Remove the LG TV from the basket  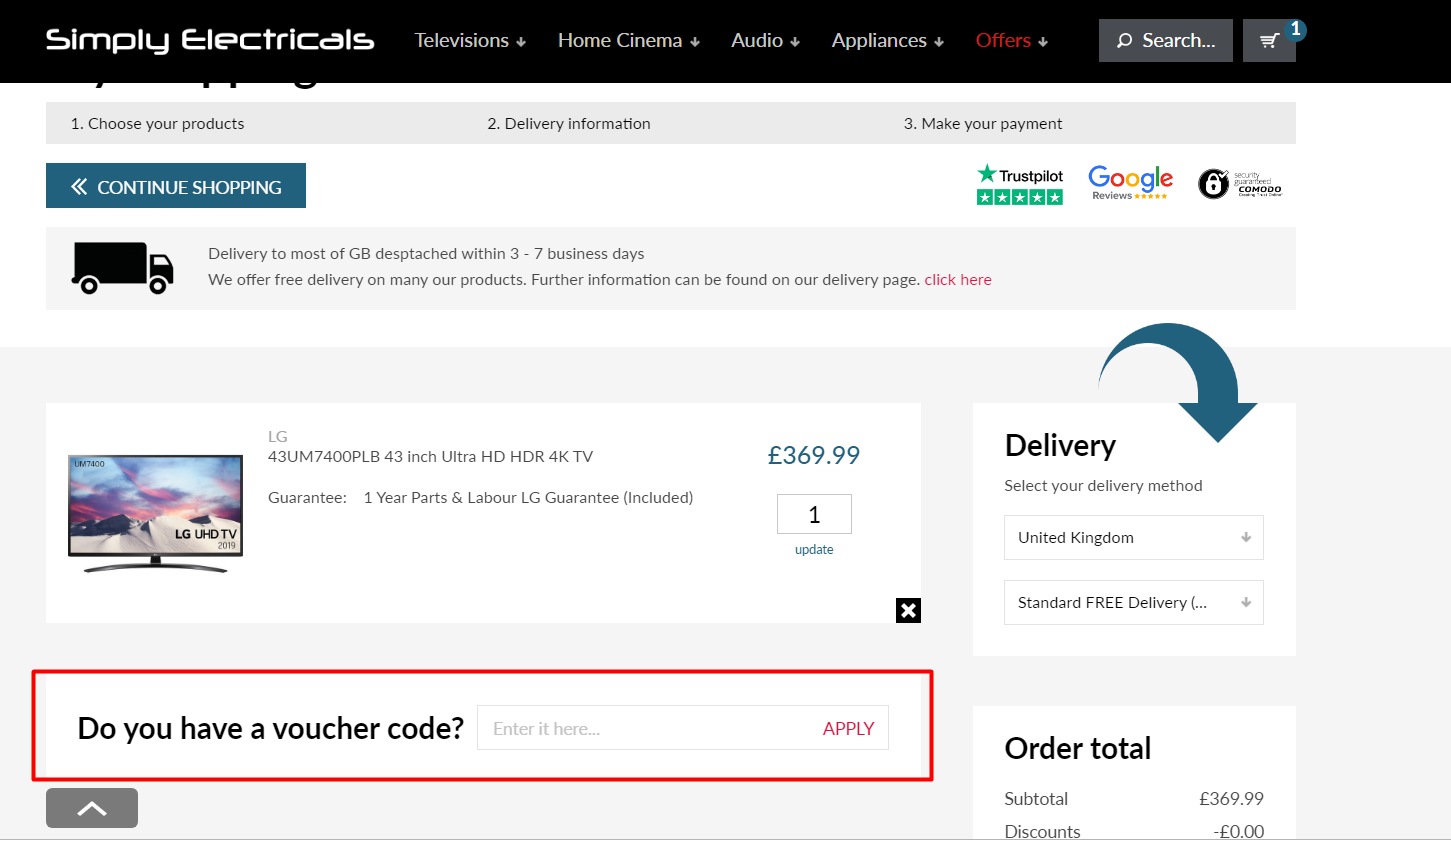click(908, 610)
